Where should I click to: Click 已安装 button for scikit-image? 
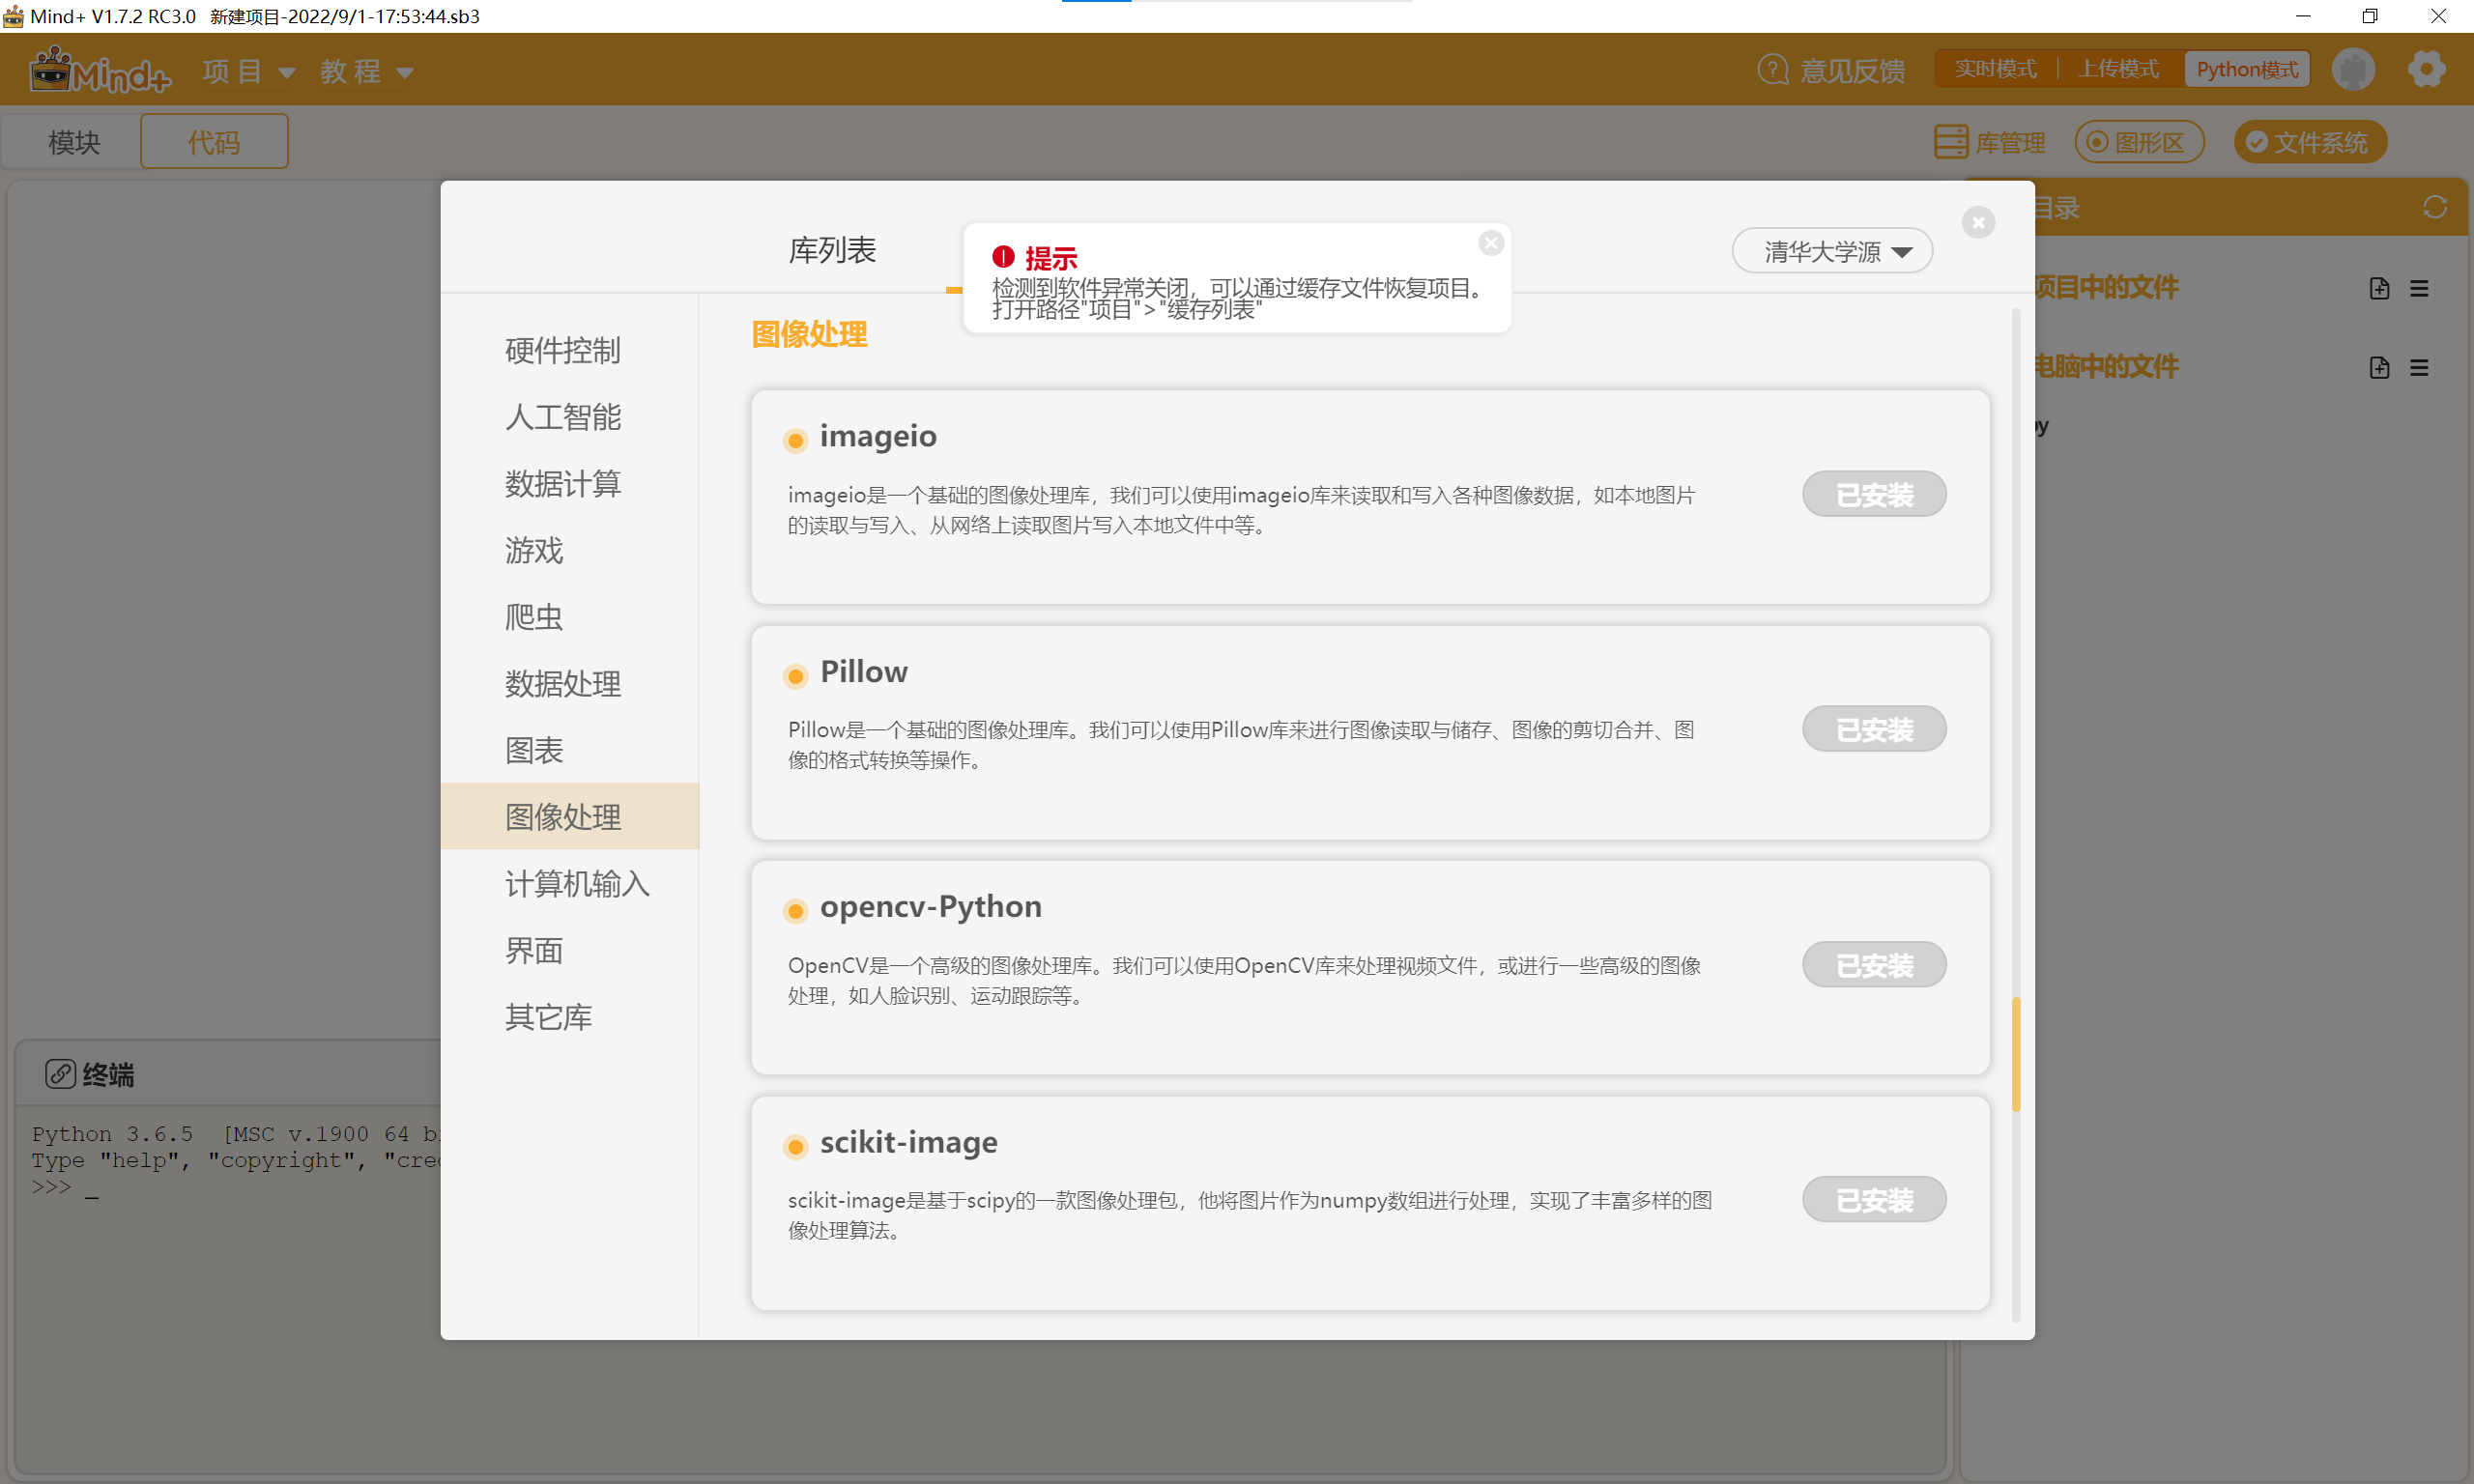[1874, 1200]
